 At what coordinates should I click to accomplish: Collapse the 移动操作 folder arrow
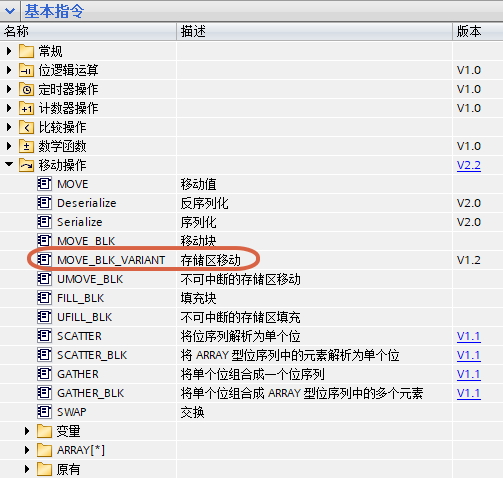pyautogui.click(x=9, y=164)
